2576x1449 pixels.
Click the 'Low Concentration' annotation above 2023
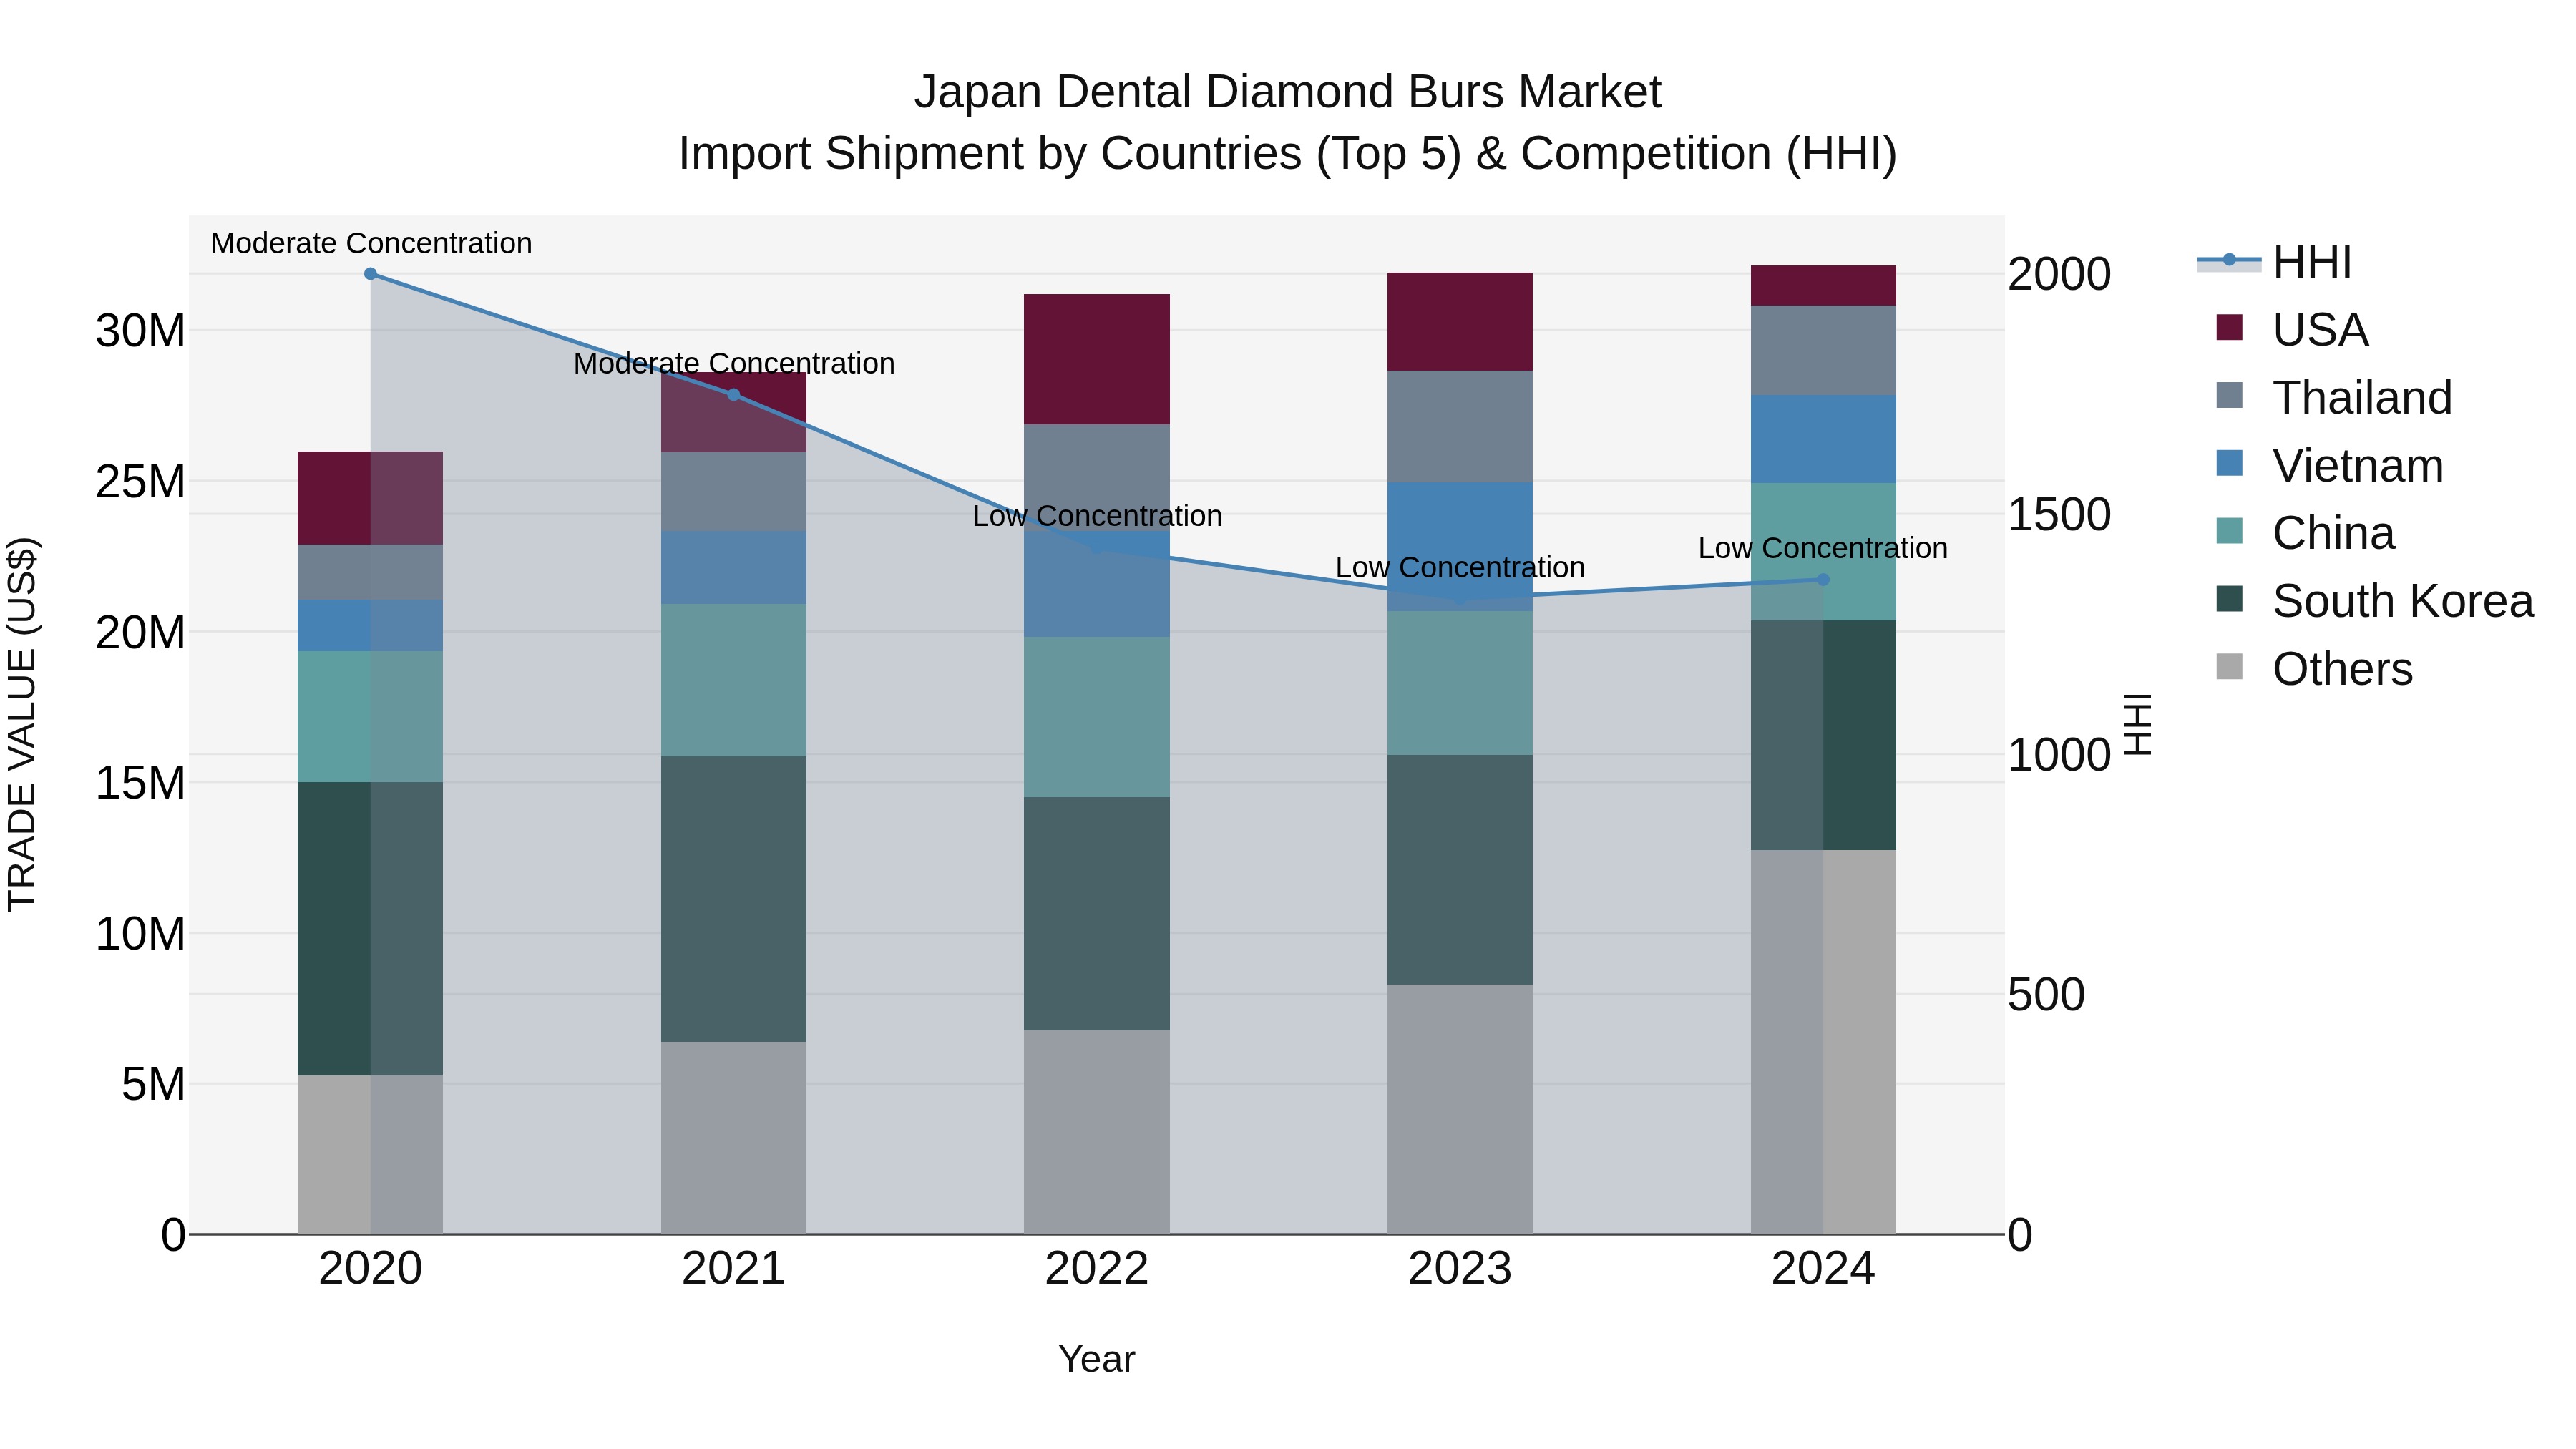coord(1460,567)
